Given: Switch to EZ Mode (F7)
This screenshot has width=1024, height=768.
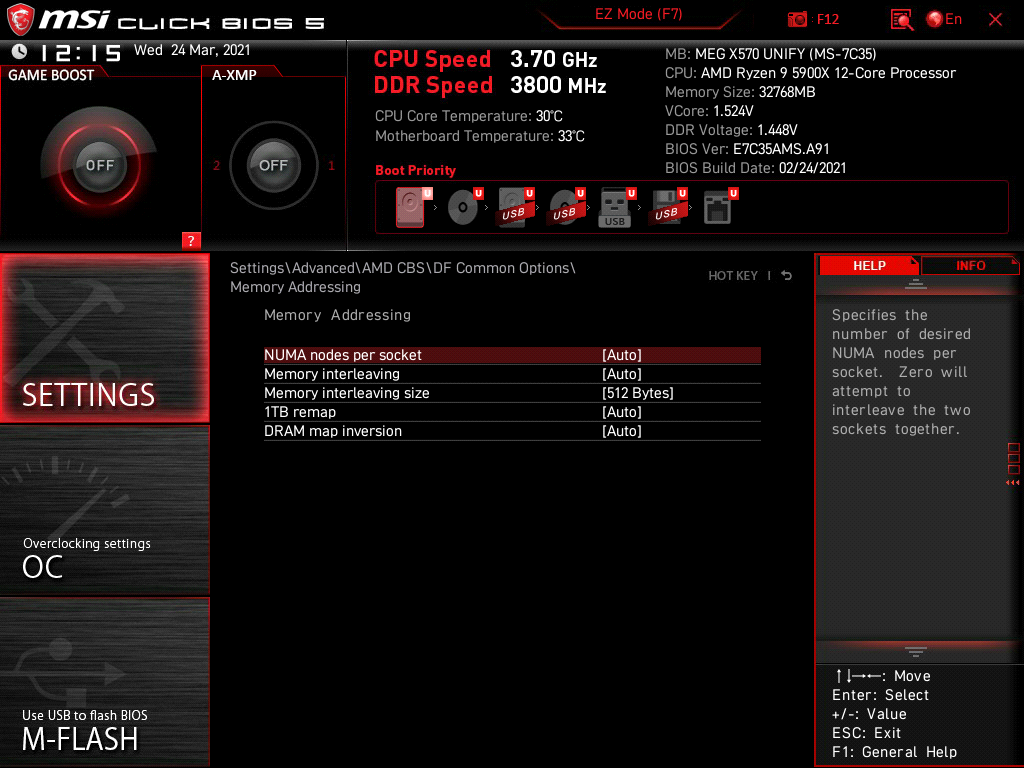Looking at the screenshot, I should tap(638, 14).
